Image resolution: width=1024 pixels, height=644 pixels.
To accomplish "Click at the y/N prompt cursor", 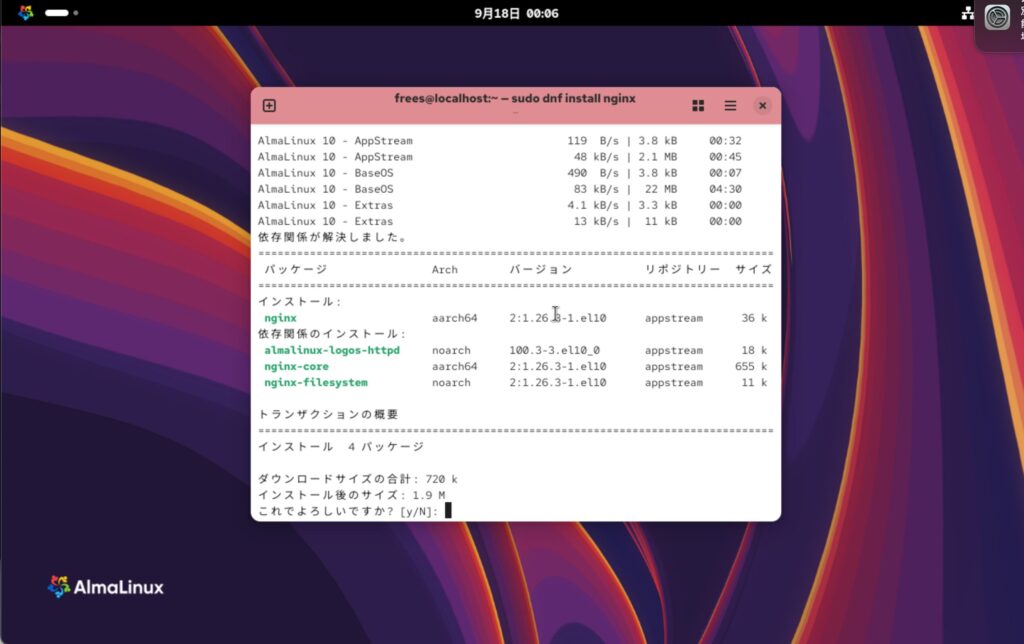I will tap(448, 511).
